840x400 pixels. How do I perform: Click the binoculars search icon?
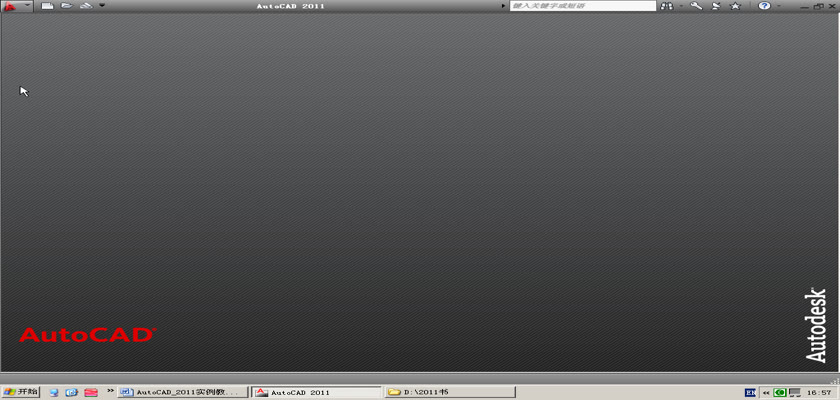pyautogui.click(x=666, y=6)
